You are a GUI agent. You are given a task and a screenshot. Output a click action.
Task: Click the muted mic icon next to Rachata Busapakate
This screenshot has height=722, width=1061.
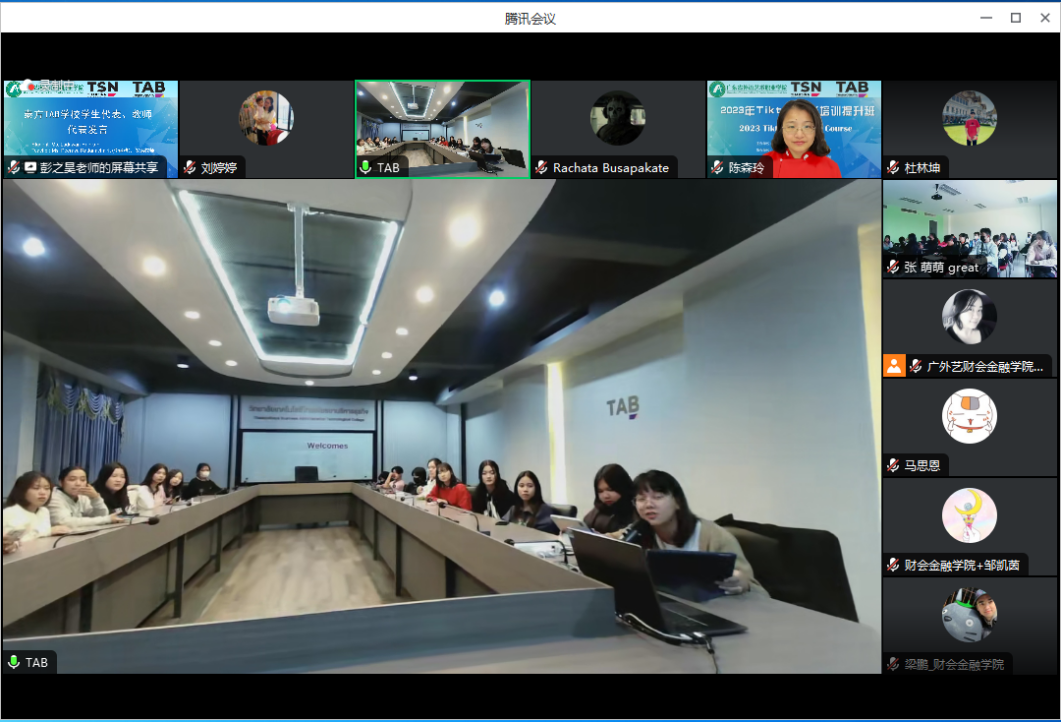coord(541,168)
